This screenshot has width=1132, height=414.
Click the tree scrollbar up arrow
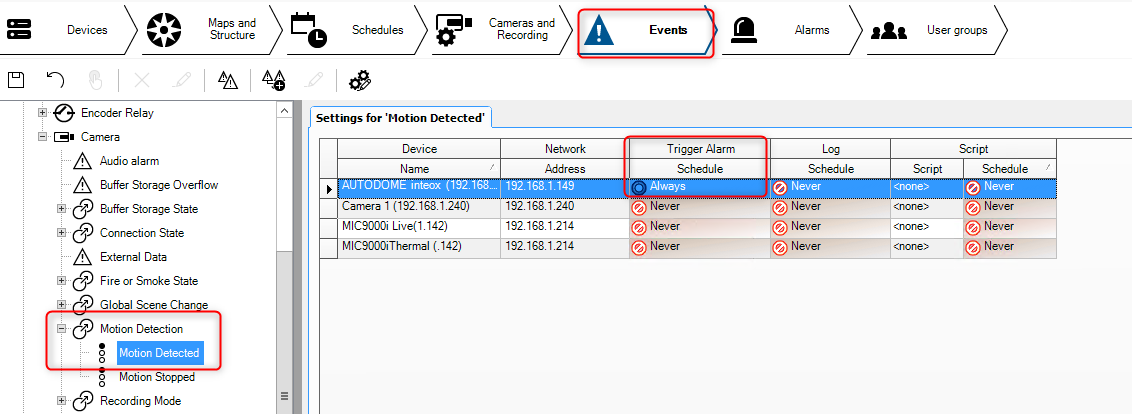[284, 110]
